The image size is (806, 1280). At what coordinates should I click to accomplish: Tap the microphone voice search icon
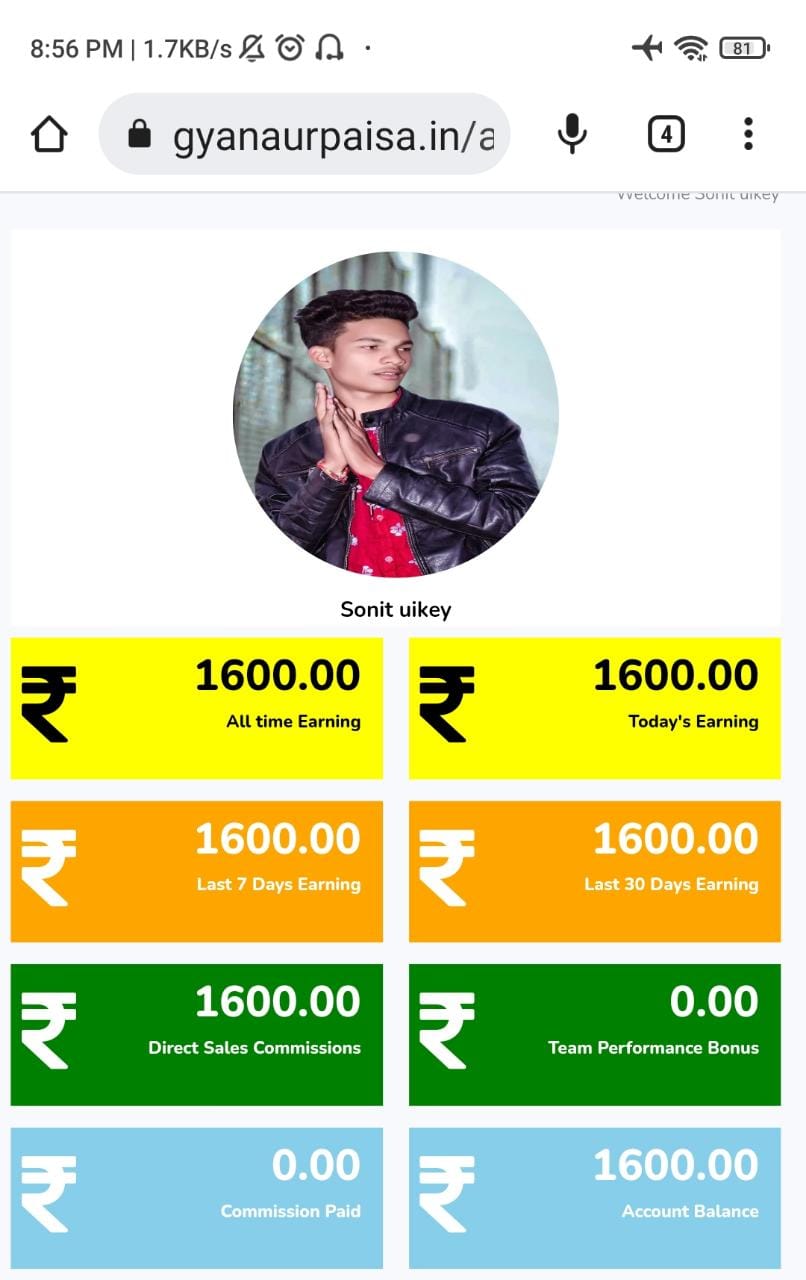point(572,134)
